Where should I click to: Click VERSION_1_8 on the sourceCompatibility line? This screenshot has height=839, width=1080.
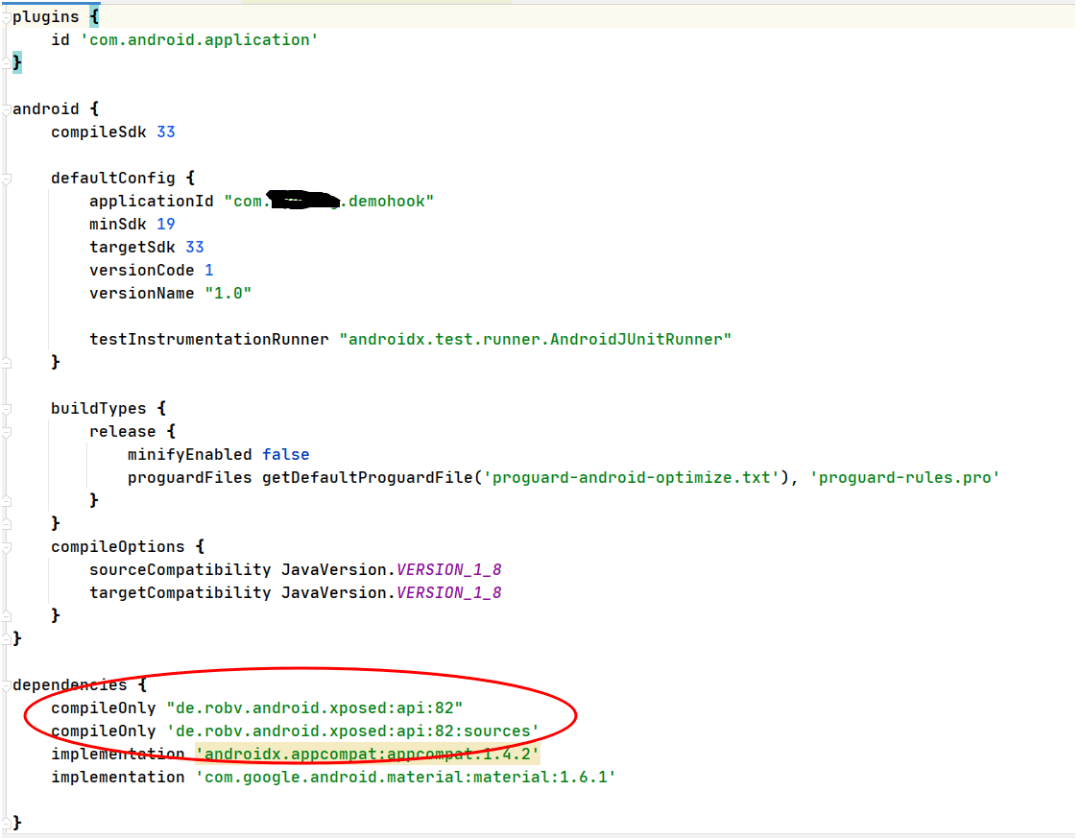449,569
